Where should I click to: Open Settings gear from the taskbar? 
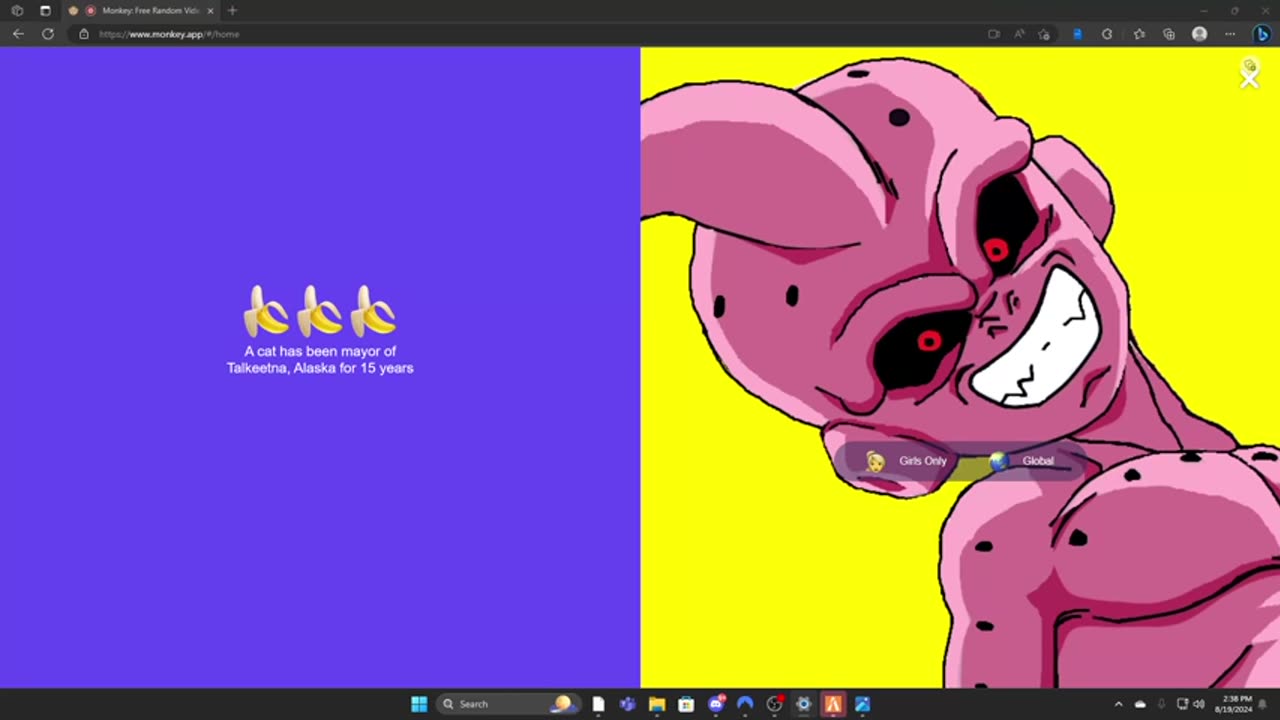(803, 704)
